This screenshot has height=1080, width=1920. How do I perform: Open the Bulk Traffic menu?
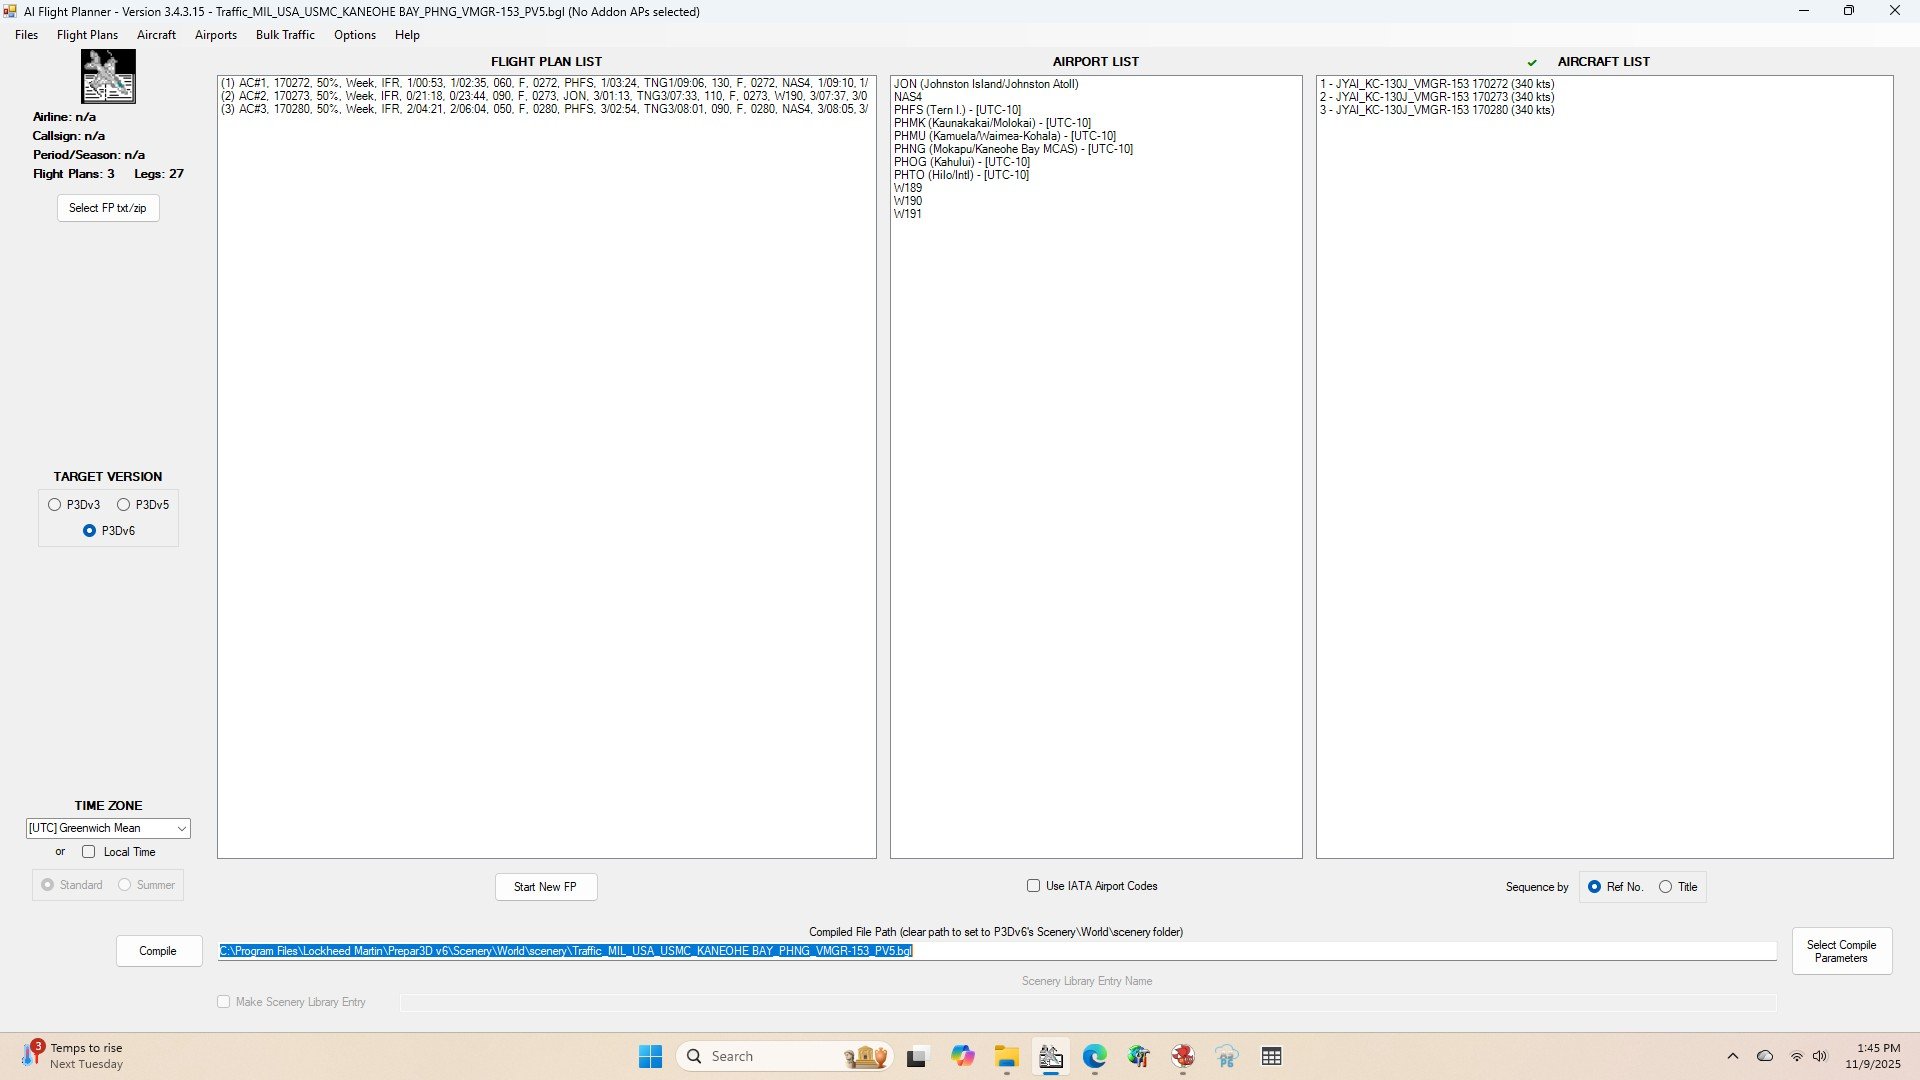(x=285, y=35)
